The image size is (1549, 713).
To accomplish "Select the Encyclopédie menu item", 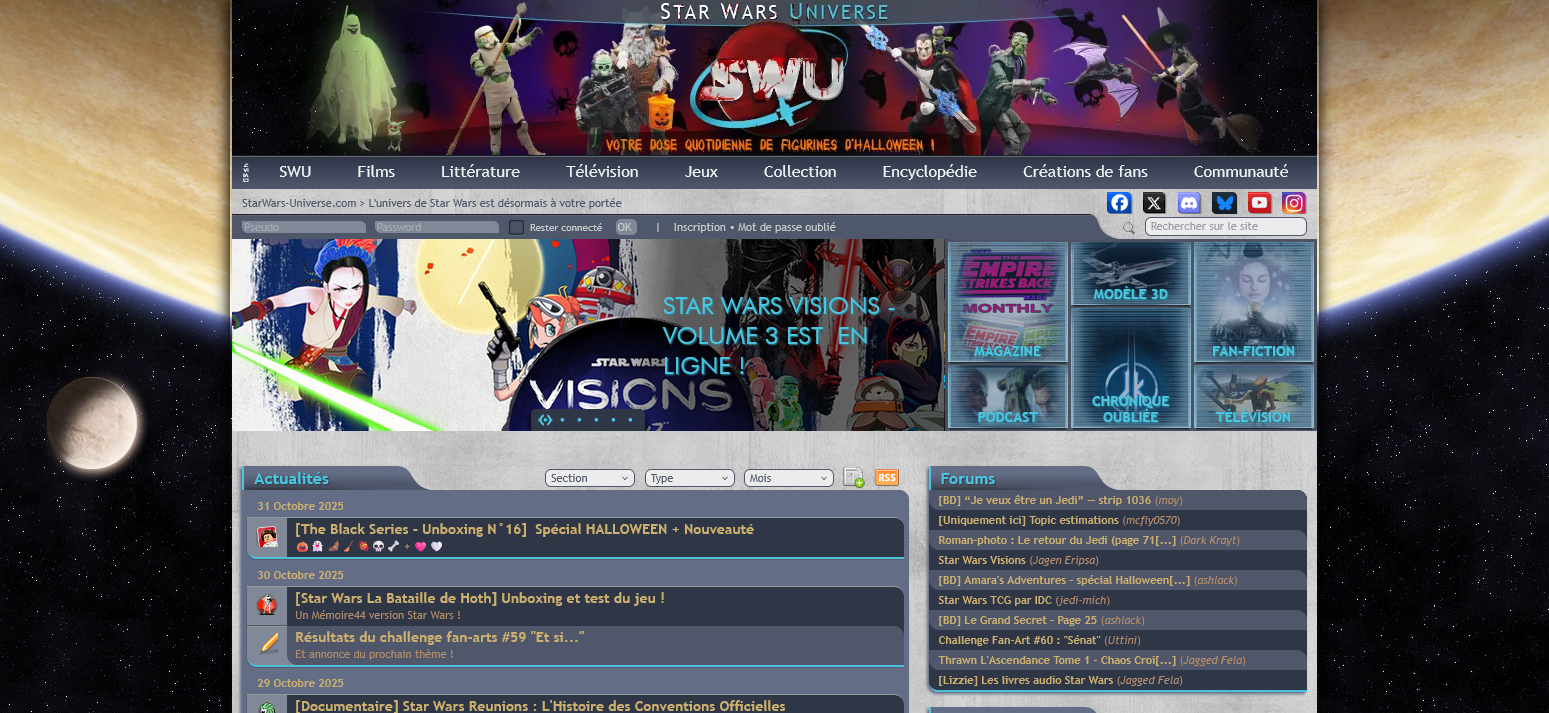I will coord(929,171).
